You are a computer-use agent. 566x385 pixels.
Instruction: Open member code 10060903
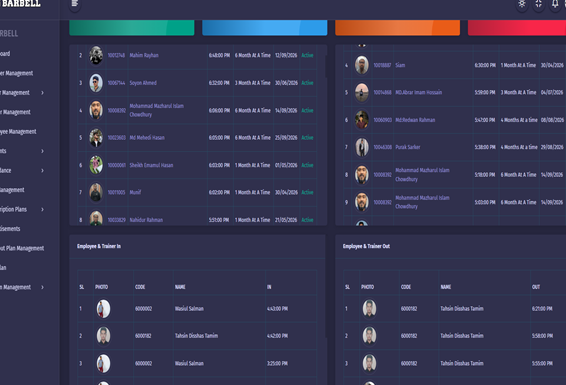click(383, 120)
